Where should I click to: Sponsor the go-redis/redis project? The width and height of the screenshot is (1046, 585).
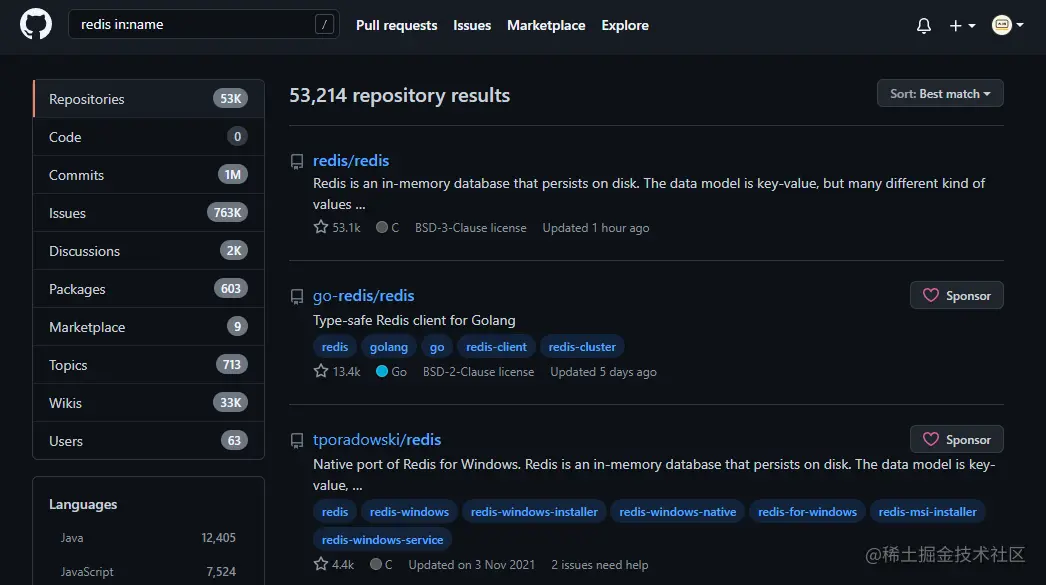tap(957, 296)
